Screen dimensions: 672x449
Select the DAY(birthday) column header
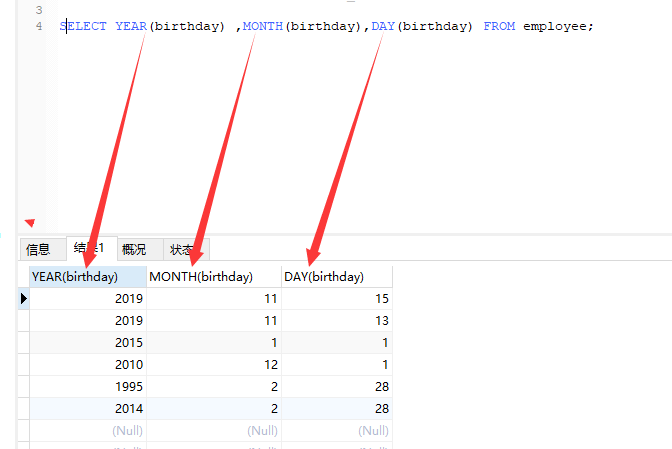click(x=337, y=277)
